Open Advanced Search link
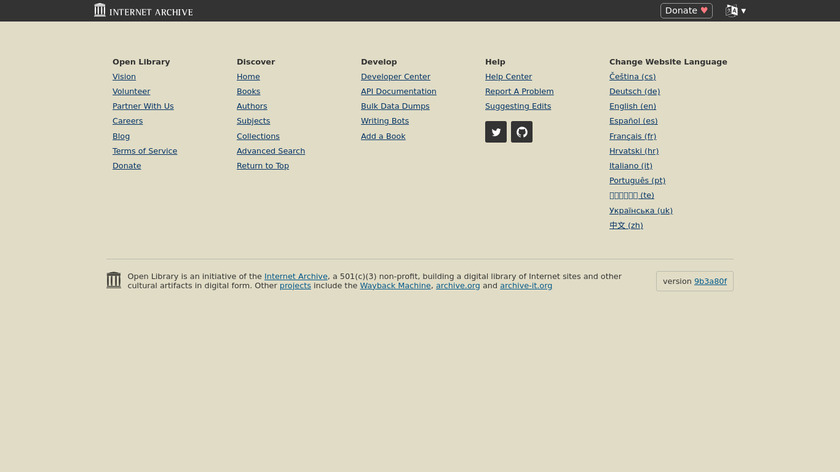This screenshot has width=840, height=472. click(x=271, y=151)
